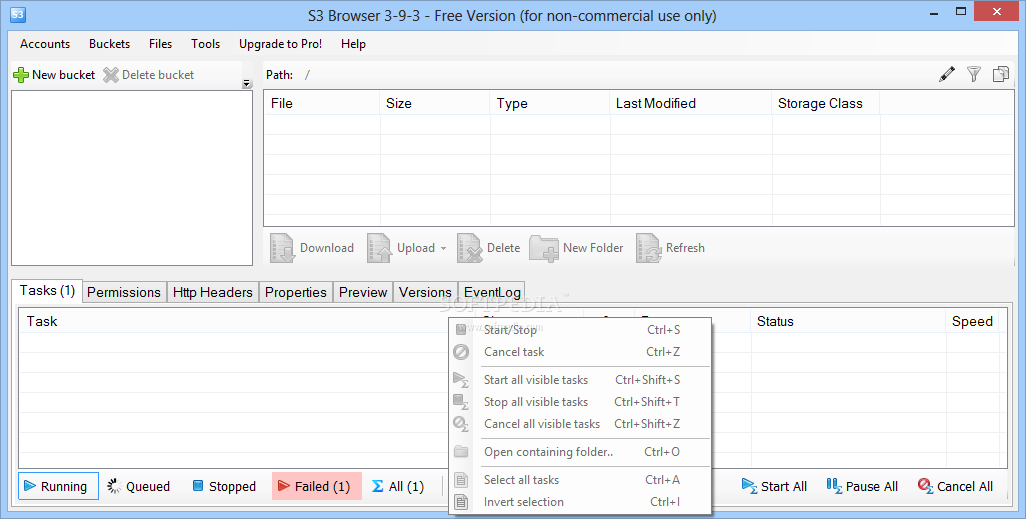This screenshot has height=519, width=1026.
Task: Click the Upload toolbar icon
Action: [x=380, y=248]
